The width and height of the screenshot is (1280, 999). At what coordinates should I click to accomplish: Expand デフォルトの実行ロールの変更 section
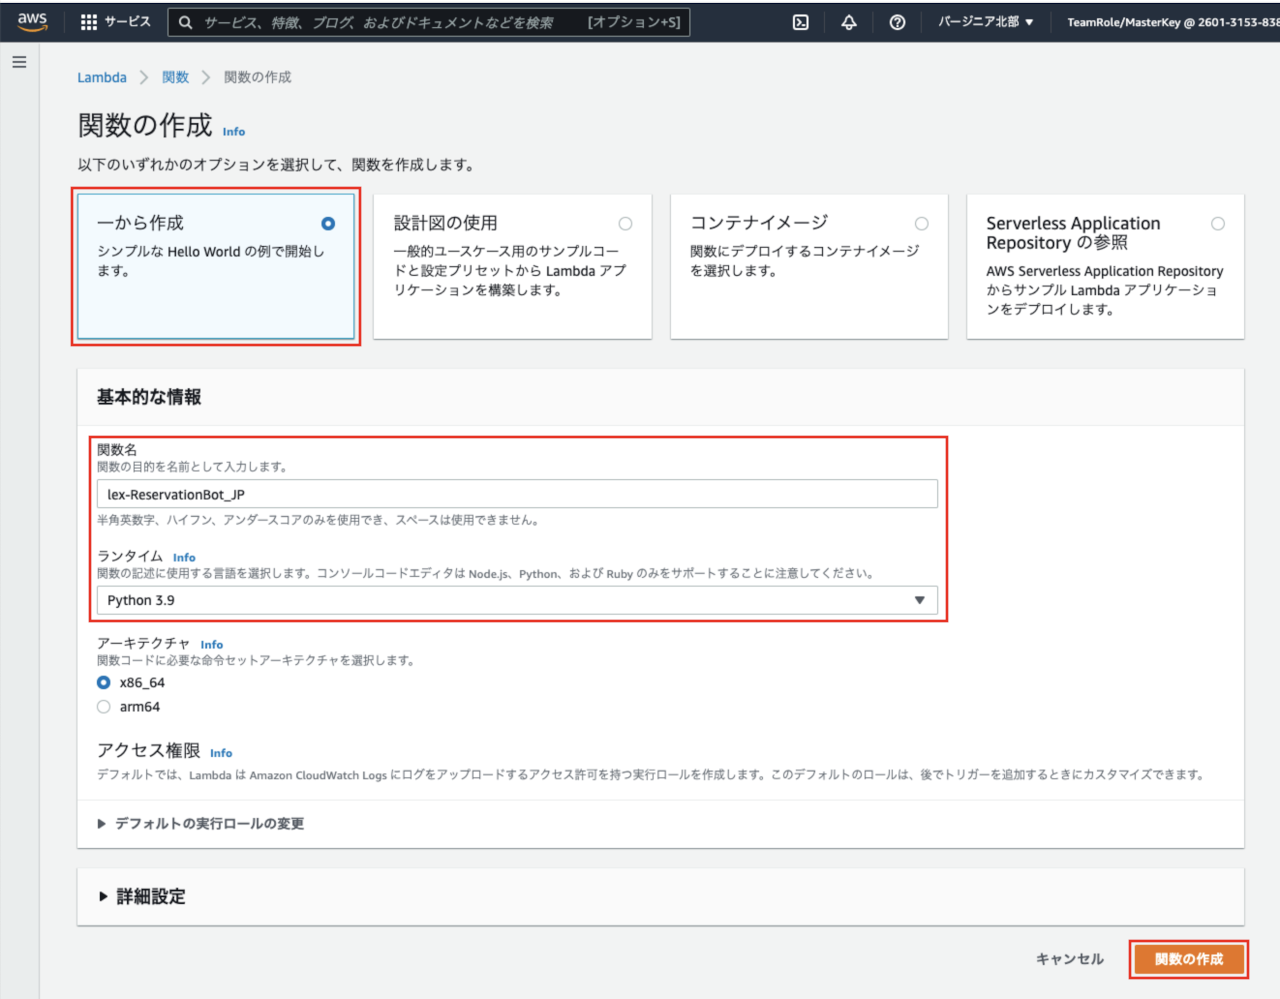pyautogui.click(x=201, y=823)
